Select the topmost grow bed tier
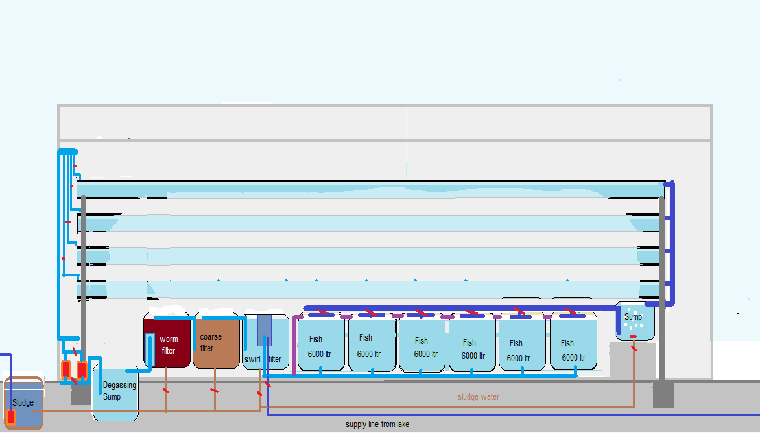Screen dimensions: 761x434 pos(370,189)
